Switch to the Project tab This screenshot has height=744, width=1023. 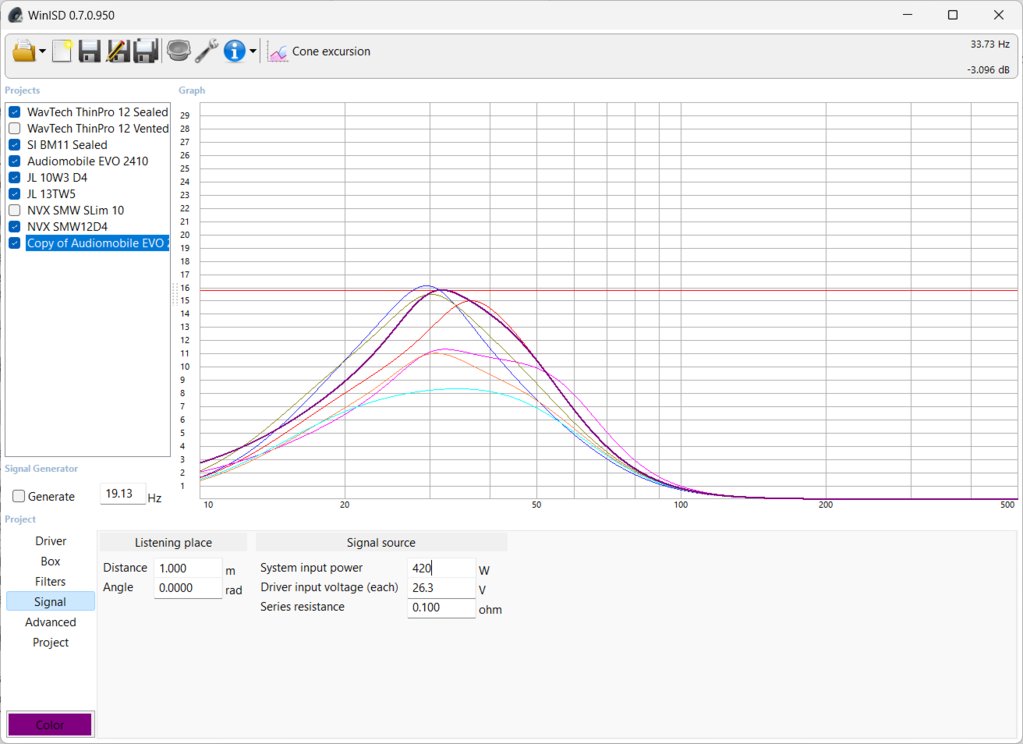pyautogui.click(x=51, y=642)
